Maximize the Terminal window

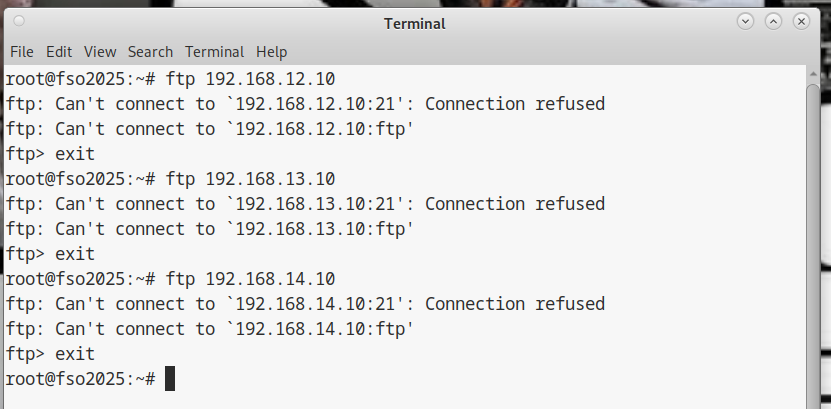773,21
